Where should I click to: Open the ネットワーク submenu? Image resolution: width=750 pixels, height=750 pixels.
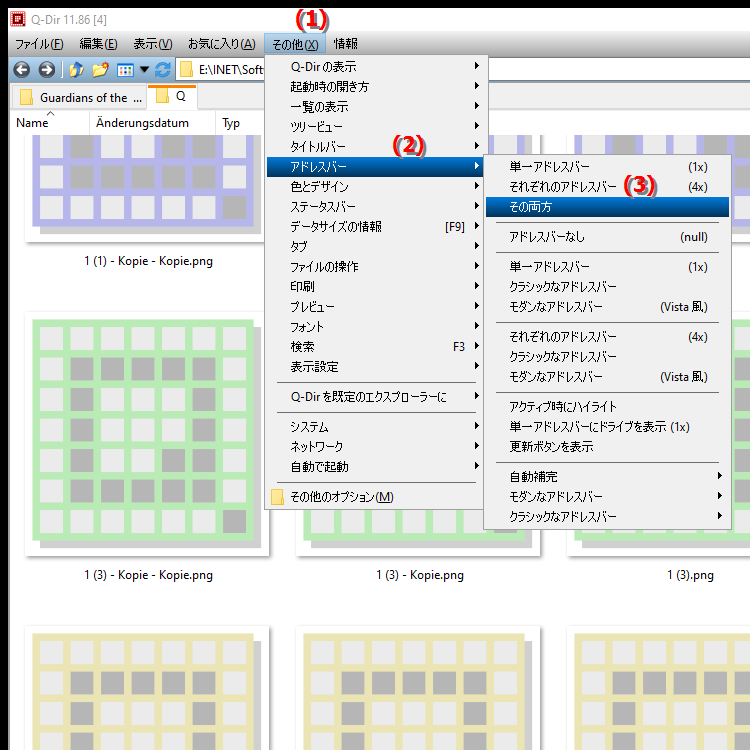[x=375, y=447]
